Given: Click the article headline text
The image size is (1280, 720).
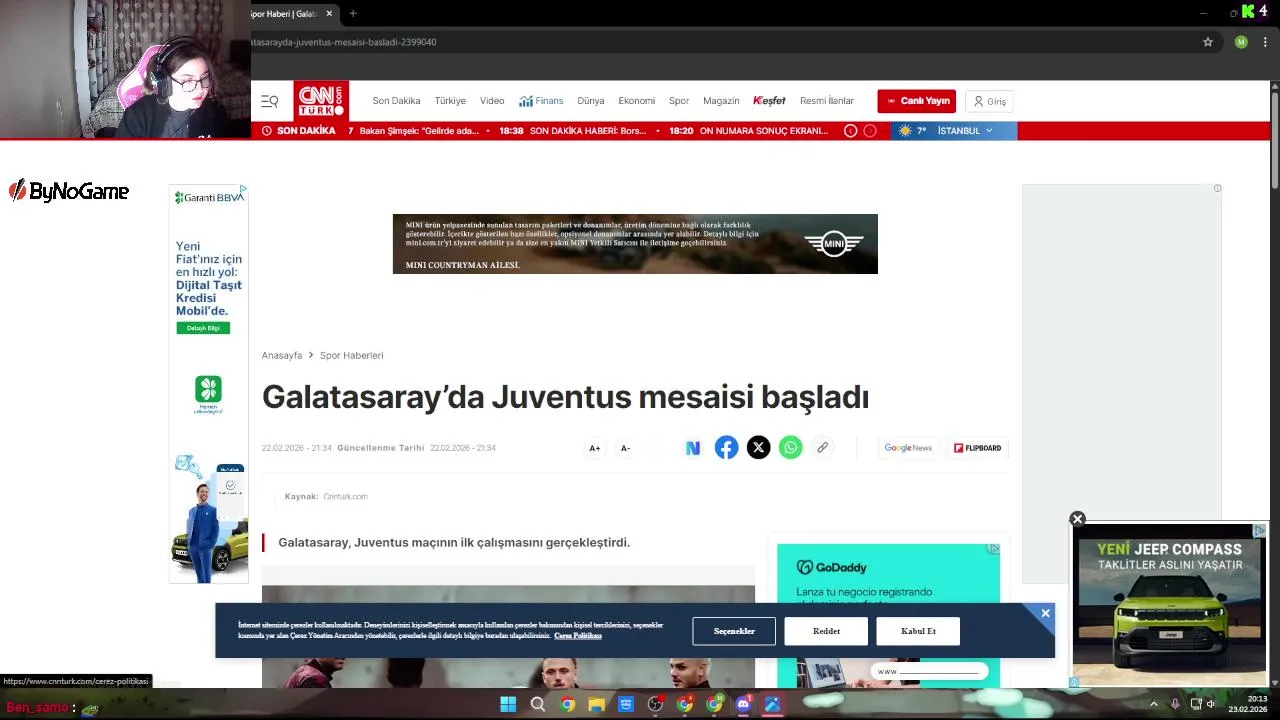Looking at the screenshot, I should click(565, 397).
